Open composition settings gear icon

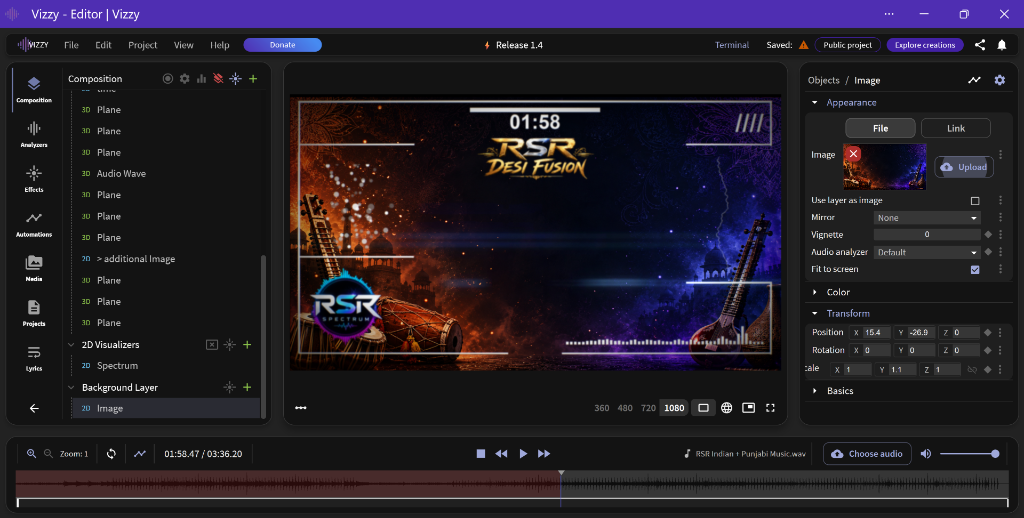point(185,78)
